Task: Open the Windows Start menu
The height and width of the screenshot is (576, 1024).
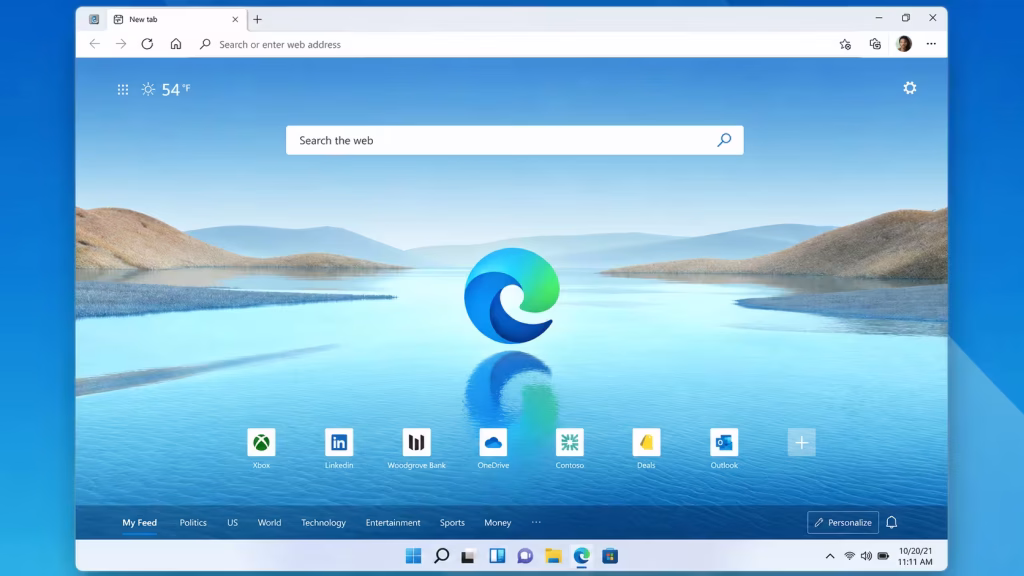Action: point(413,556)
